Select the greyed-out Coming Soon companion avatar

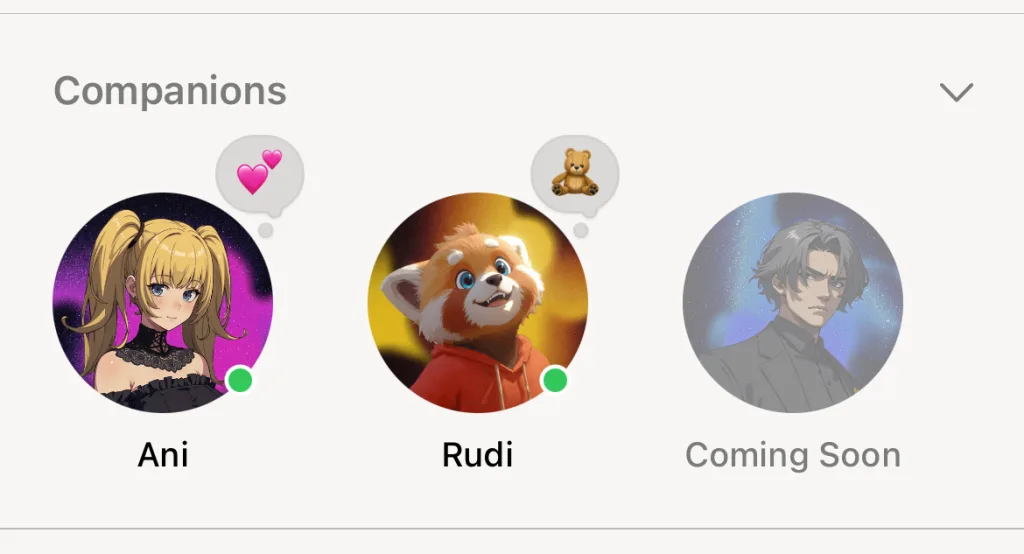pyautogui.click(x=793, y=302)
